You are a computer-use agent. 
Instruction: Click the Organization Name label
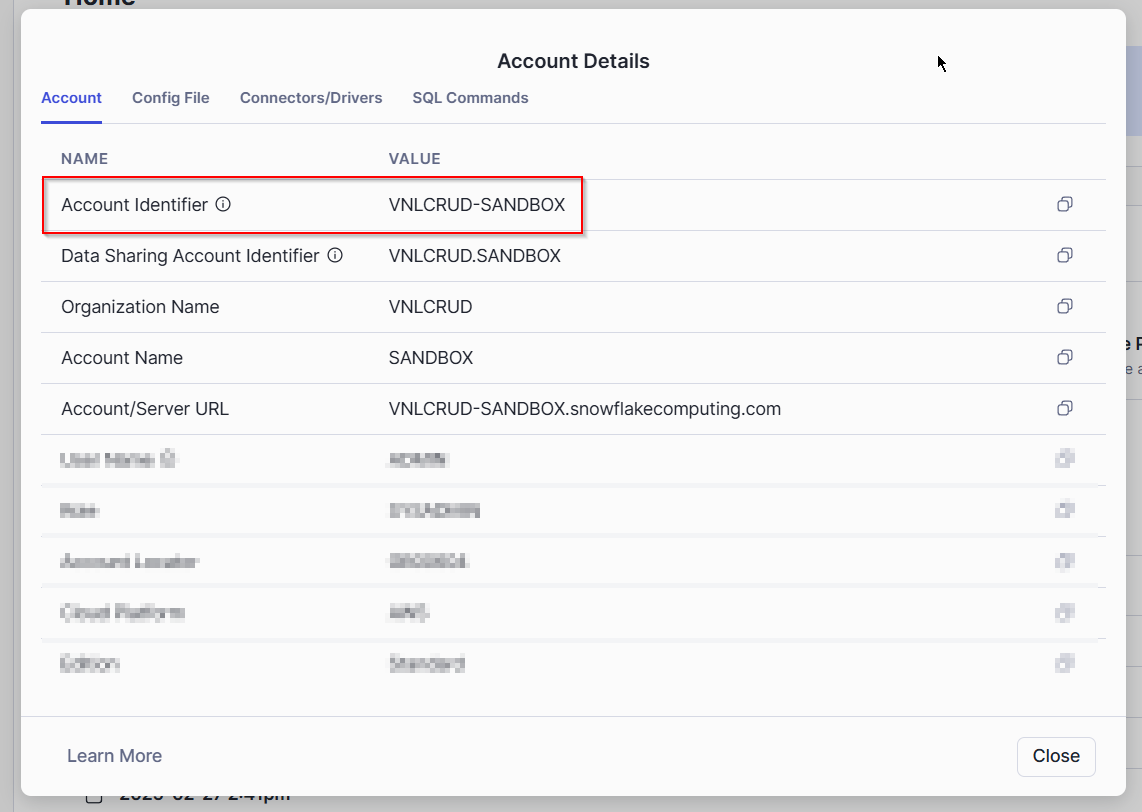click(140, 307)
